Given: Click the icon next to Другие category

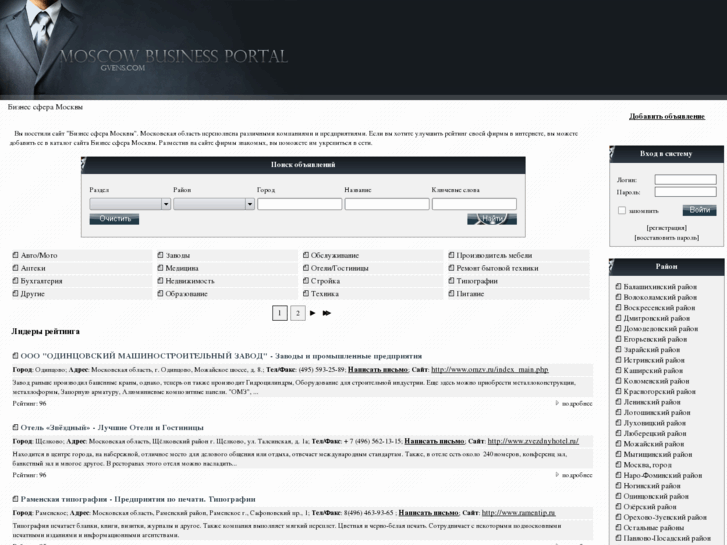Looking at the screenshot, I should (15, 294).
